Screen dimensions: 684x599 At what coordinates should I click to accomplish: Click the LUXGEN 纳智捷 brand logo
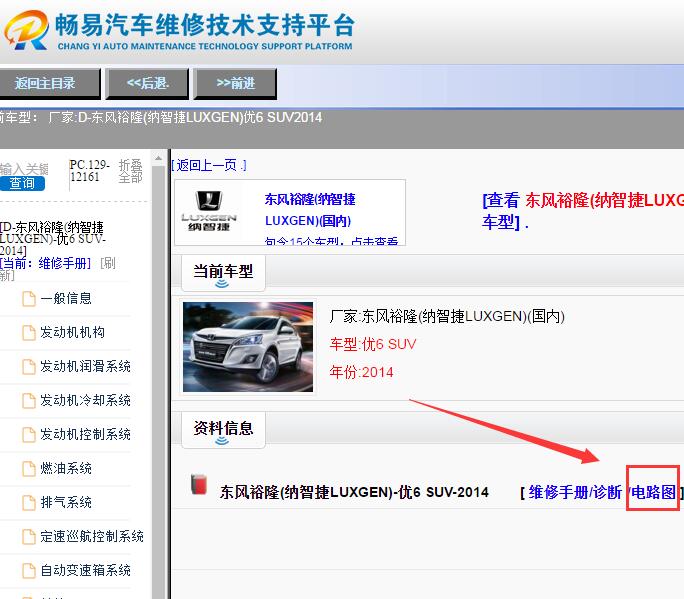pyautogui.click(x=209, y=211)
